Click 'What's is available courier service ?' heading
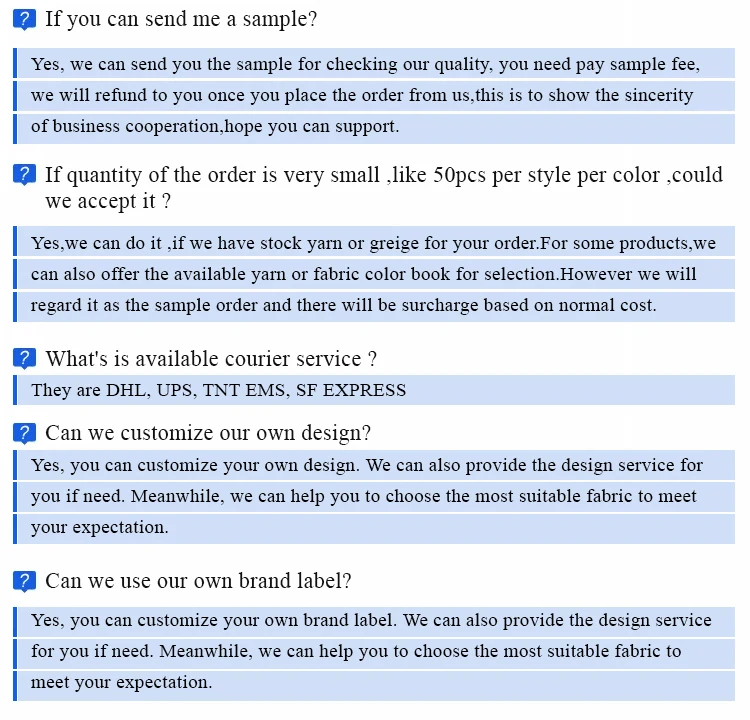This screenshot has height=720, width=750. (x=211, y=358)
